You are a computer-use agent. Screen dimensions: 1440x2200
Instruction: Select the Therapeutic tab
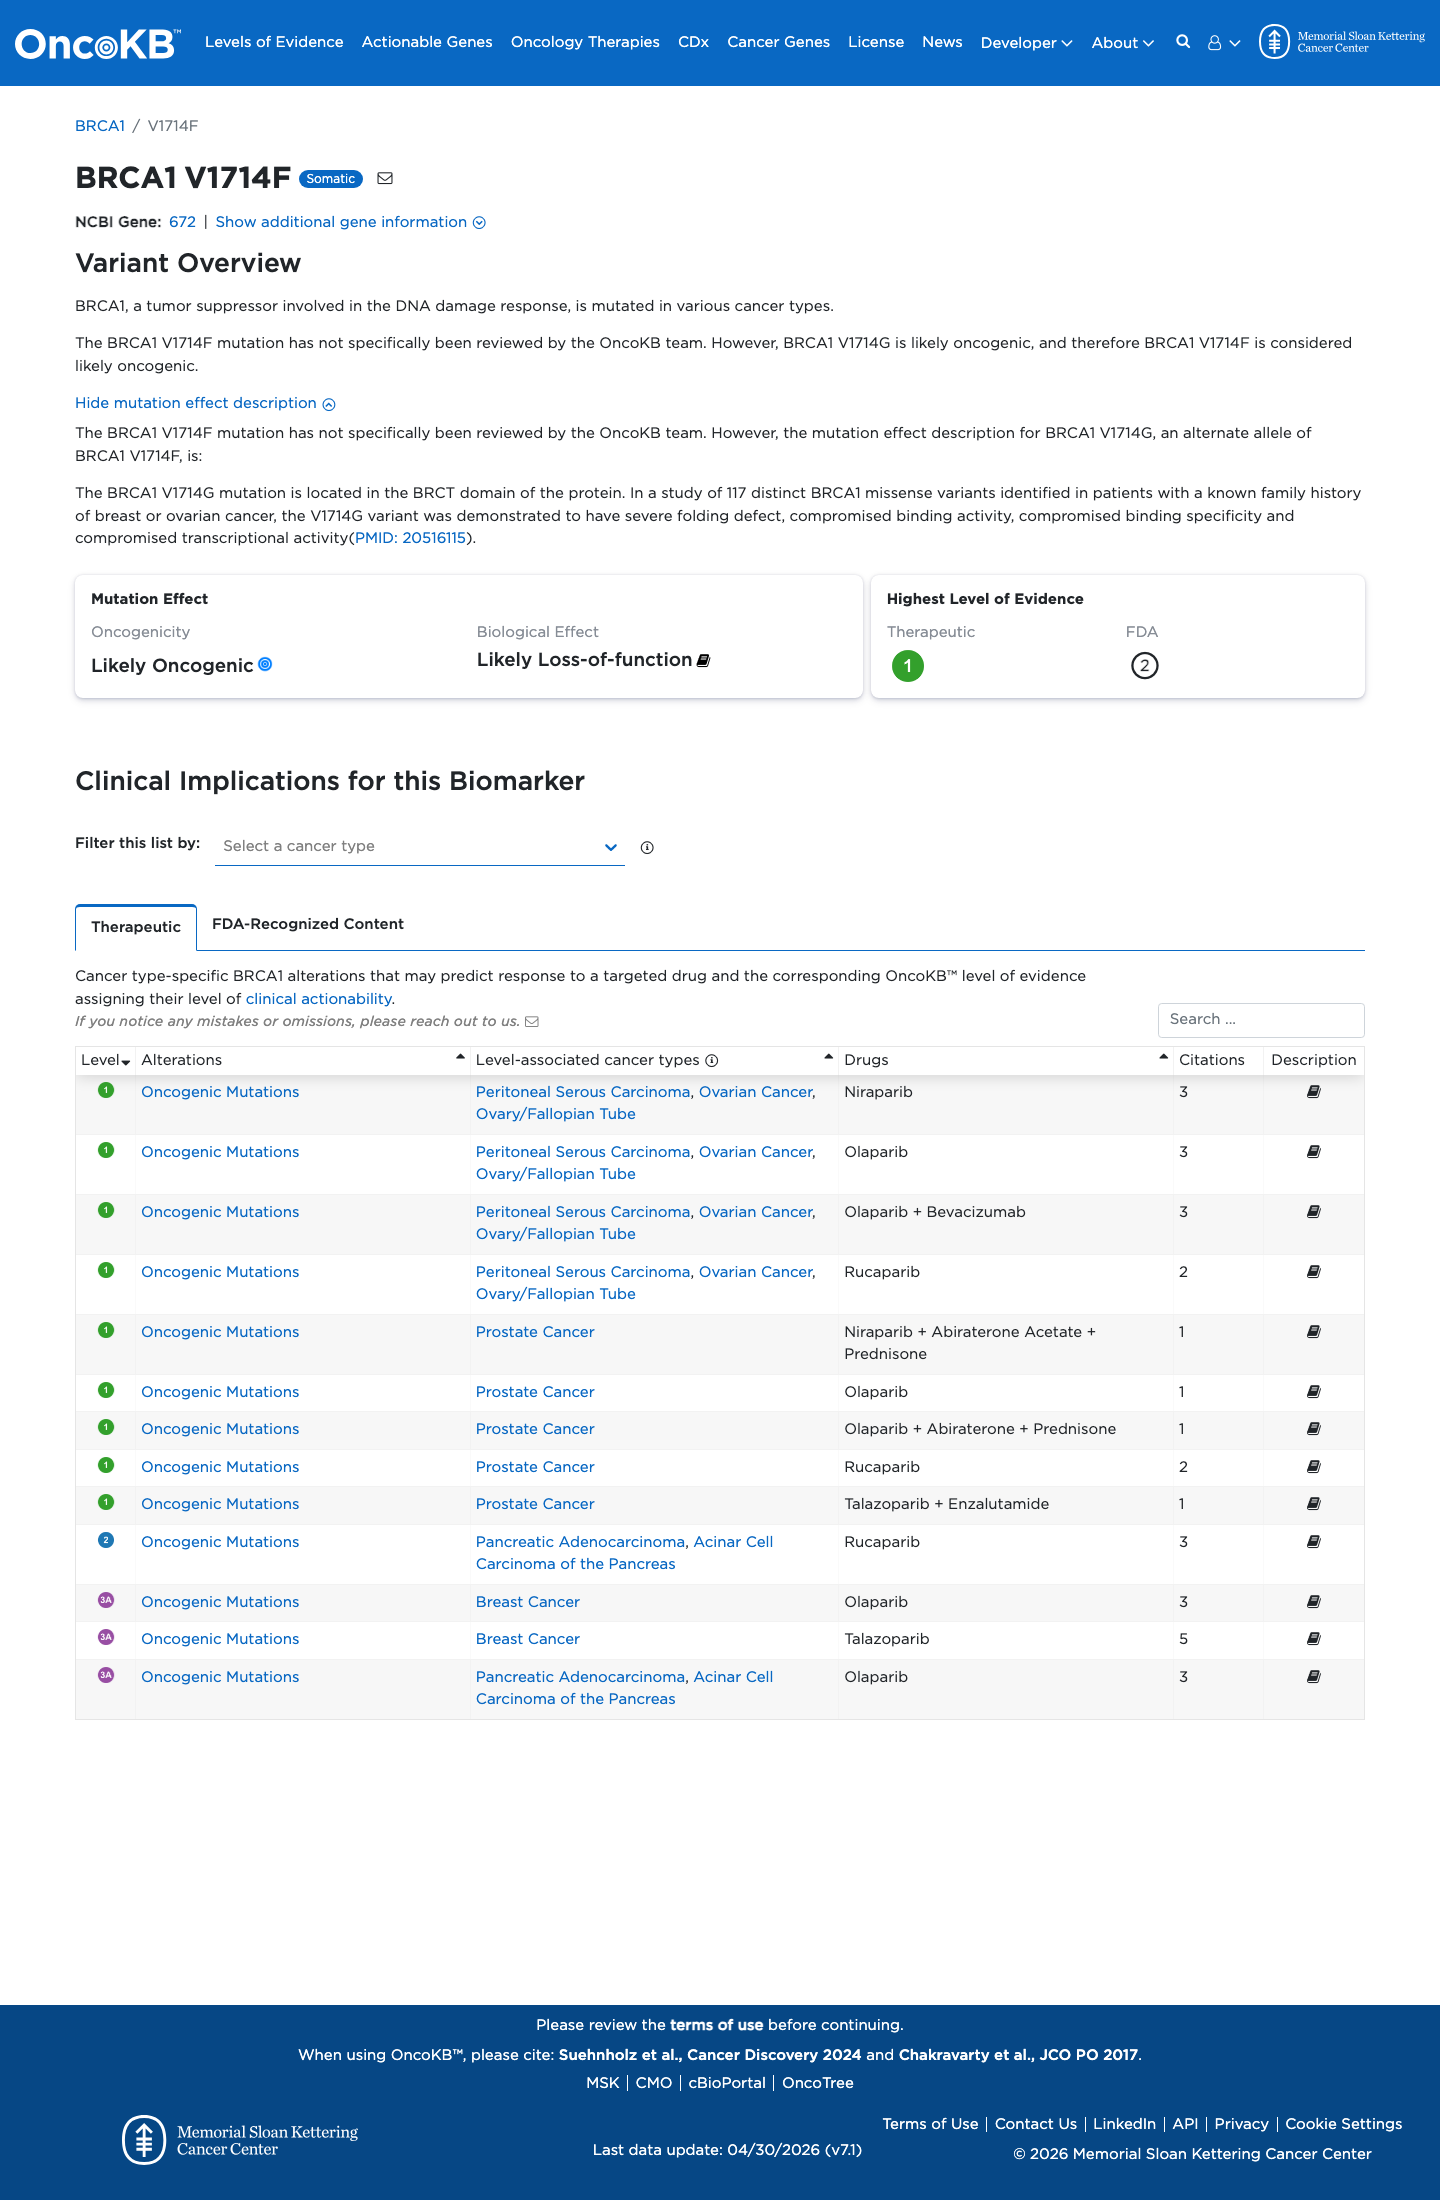pyautogui.click(x=136, y=927)
